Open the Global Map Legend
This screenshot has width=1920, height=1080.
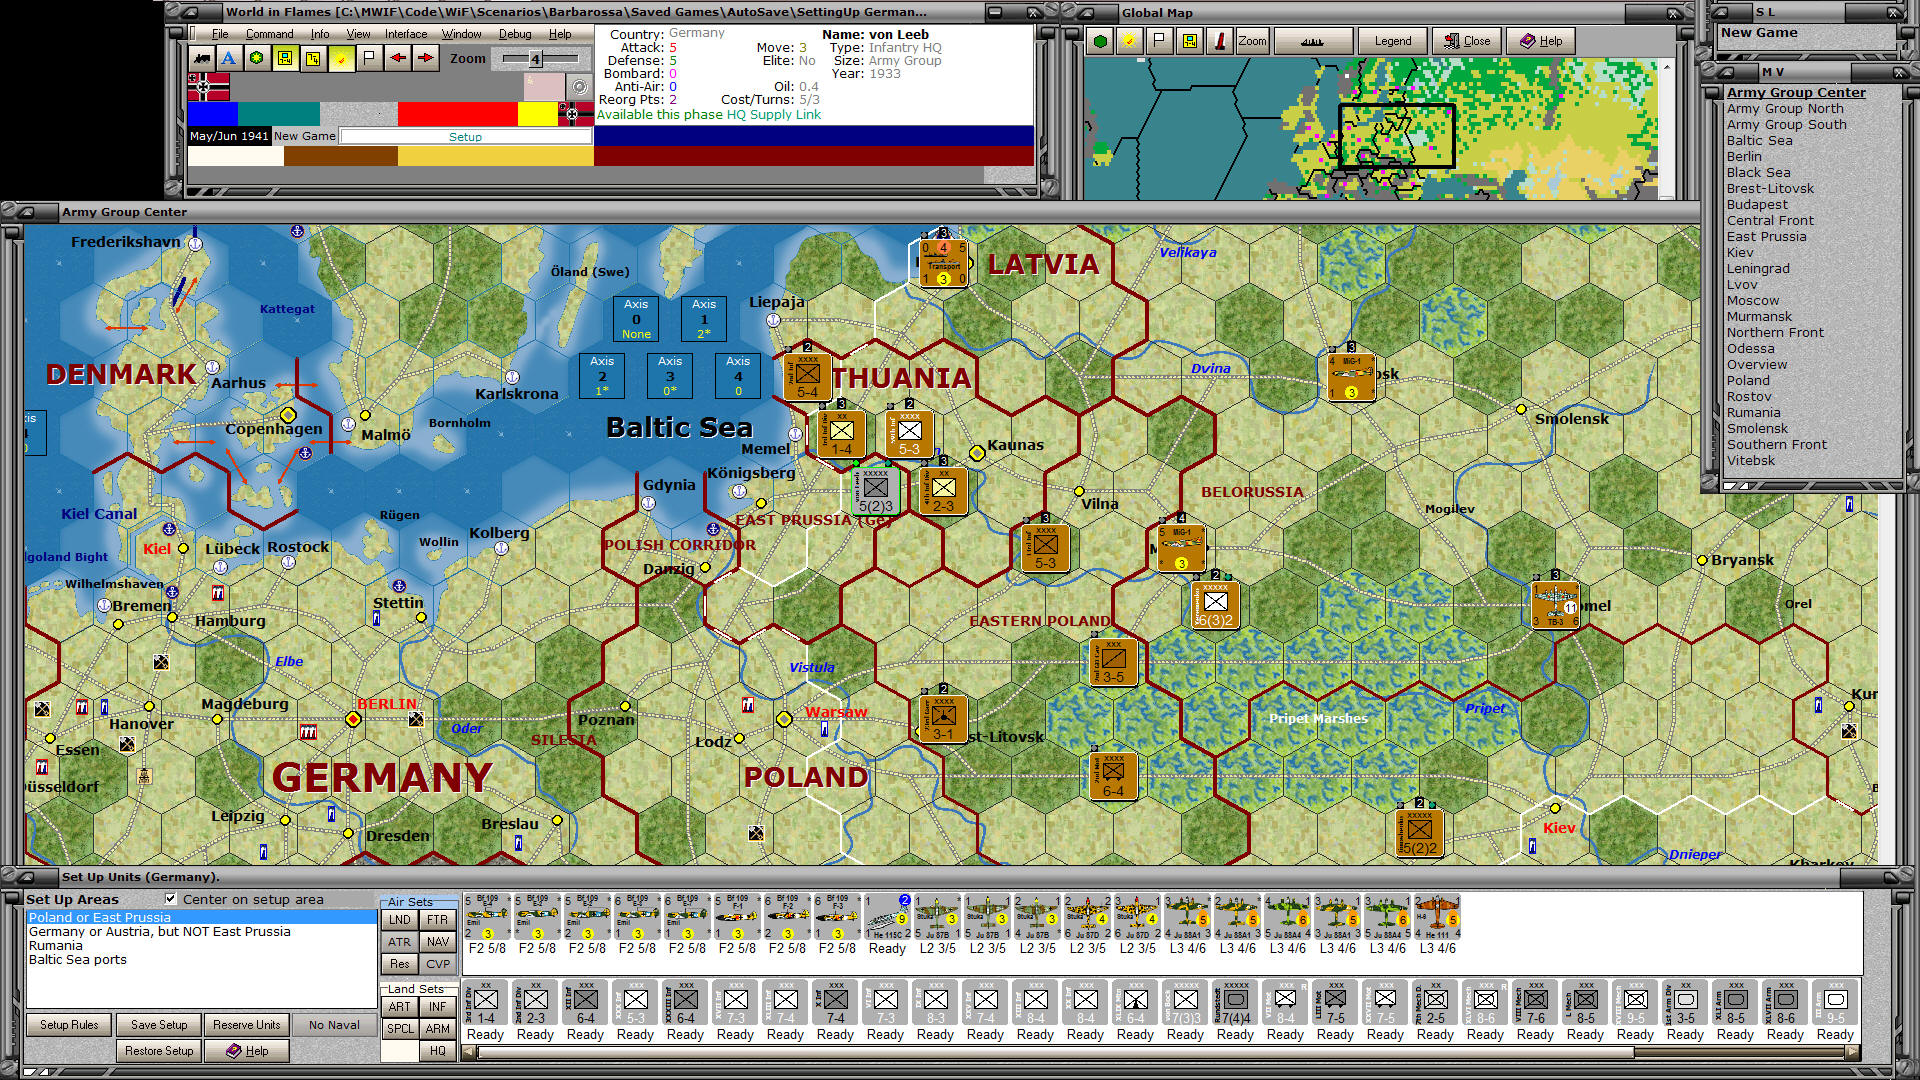click(x=1393, y=41)
